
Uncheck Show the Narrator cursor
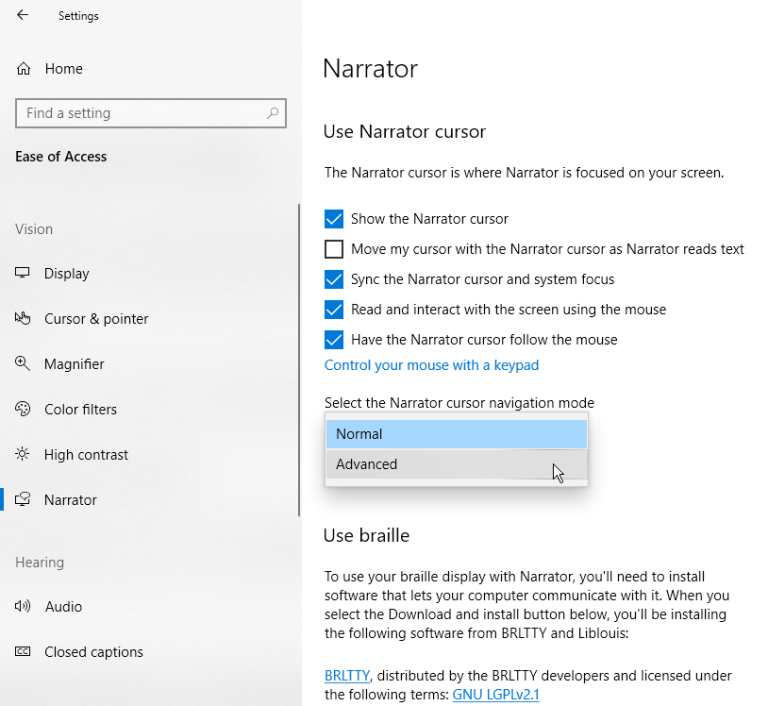[334, 219]
